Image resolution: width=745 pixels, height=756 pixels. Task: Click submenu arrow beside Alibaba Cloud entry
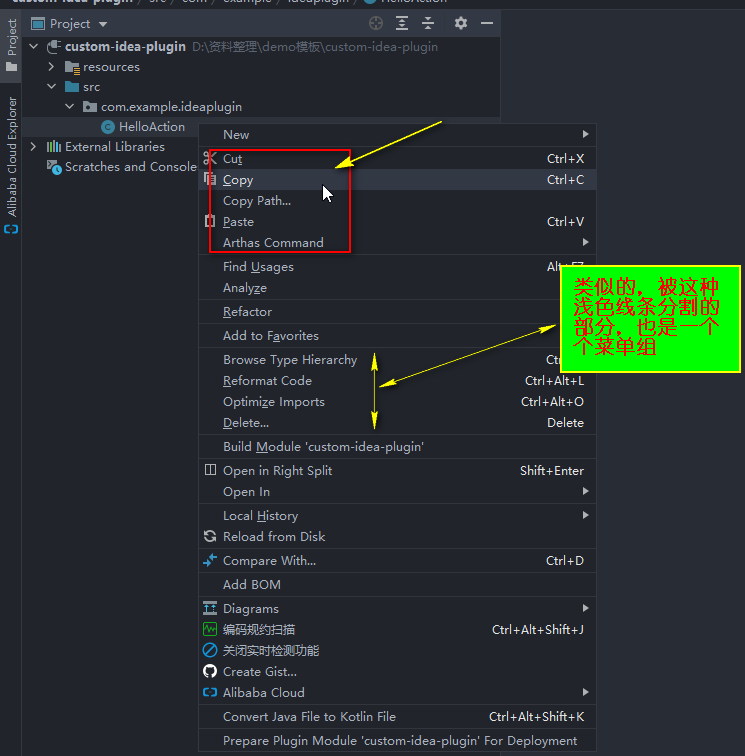click(x=585, y=692)
